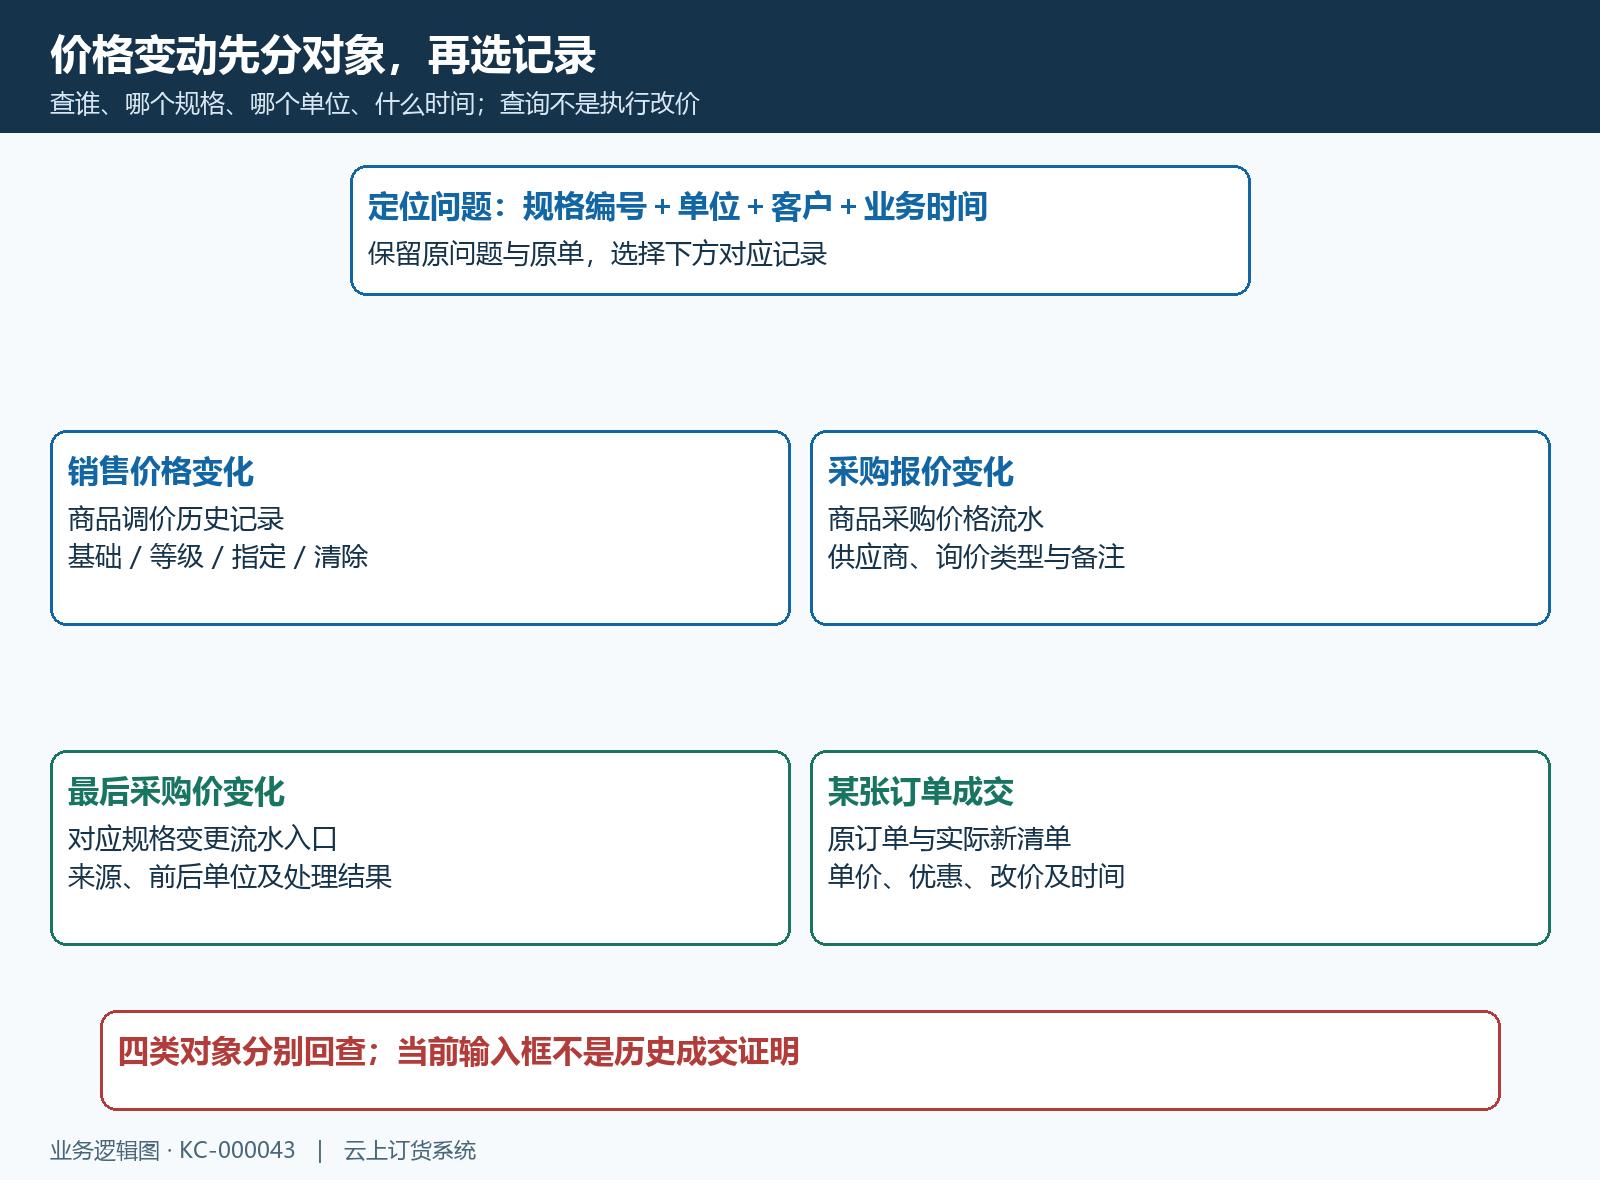The image size is (1600, 1180).
Task: Click the footer text 云上订货系统
Action: [x=410, y=1151]
